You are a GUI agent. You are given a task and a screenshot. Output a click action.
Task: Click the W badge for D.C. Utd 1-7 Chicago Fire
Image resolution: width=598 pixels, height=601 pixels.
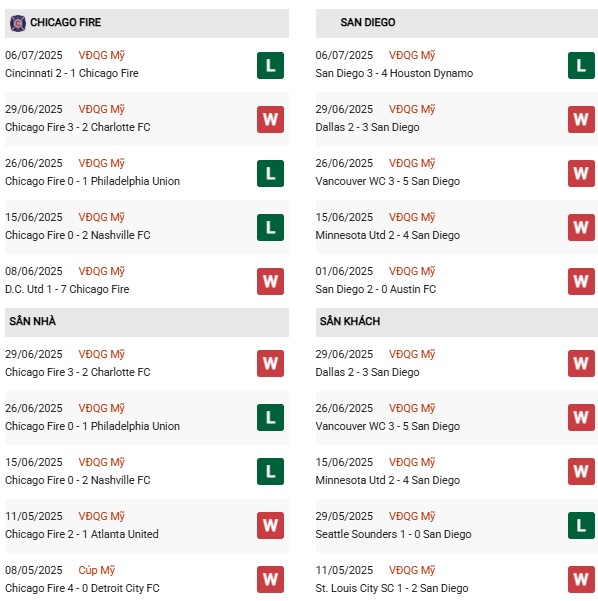pos(270,282)
